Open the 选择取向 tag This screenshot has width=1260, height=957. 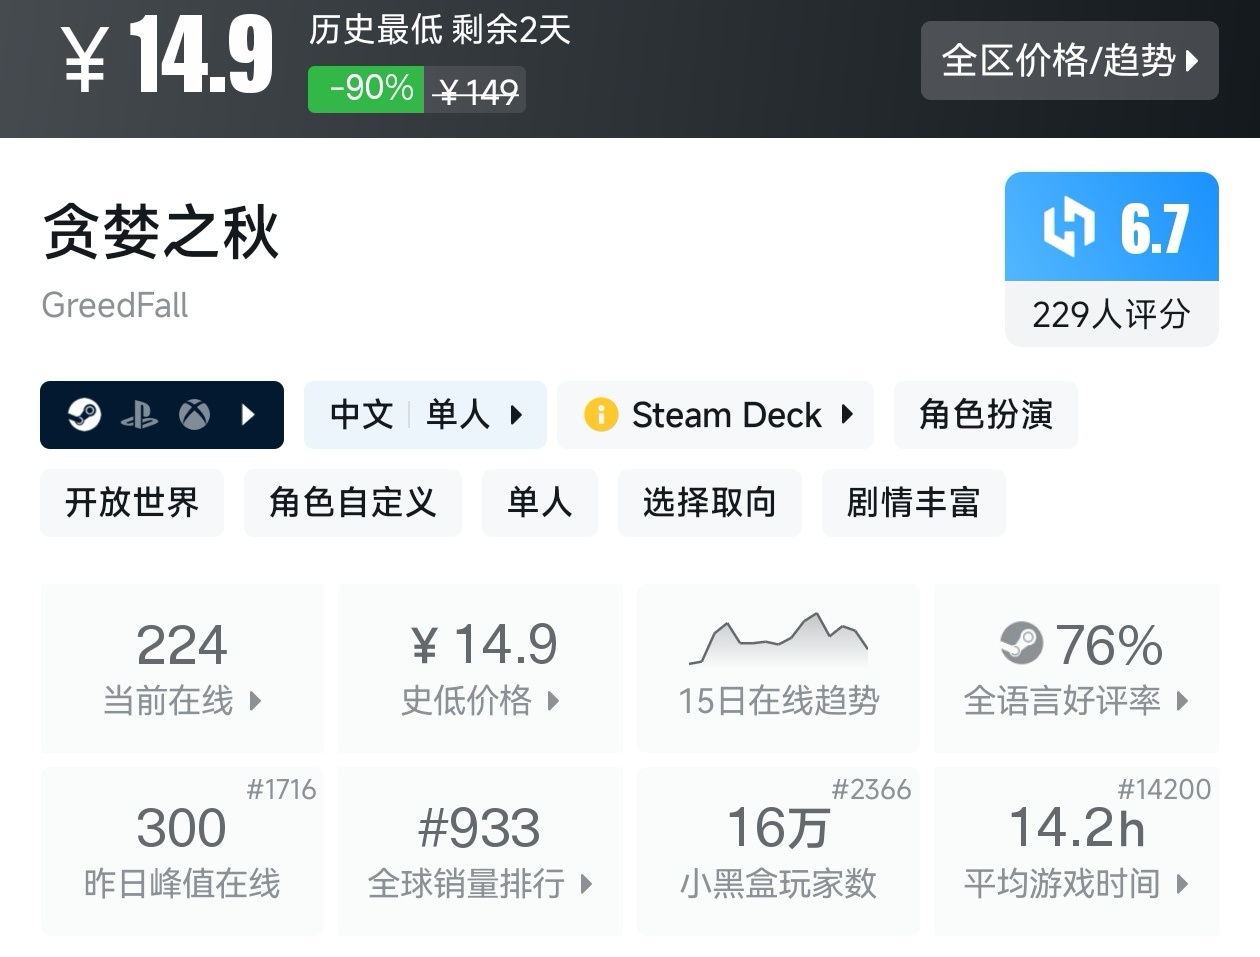click(x=709, y=502)
